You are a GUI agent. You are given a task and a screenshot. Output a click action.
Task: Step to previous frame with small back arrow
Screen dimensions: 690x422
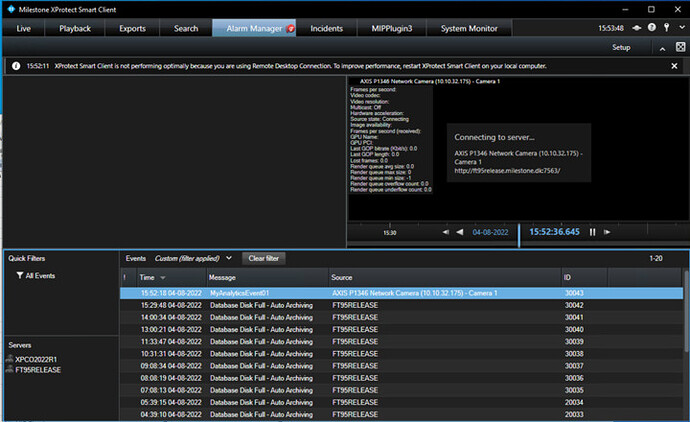click(446, 232)
